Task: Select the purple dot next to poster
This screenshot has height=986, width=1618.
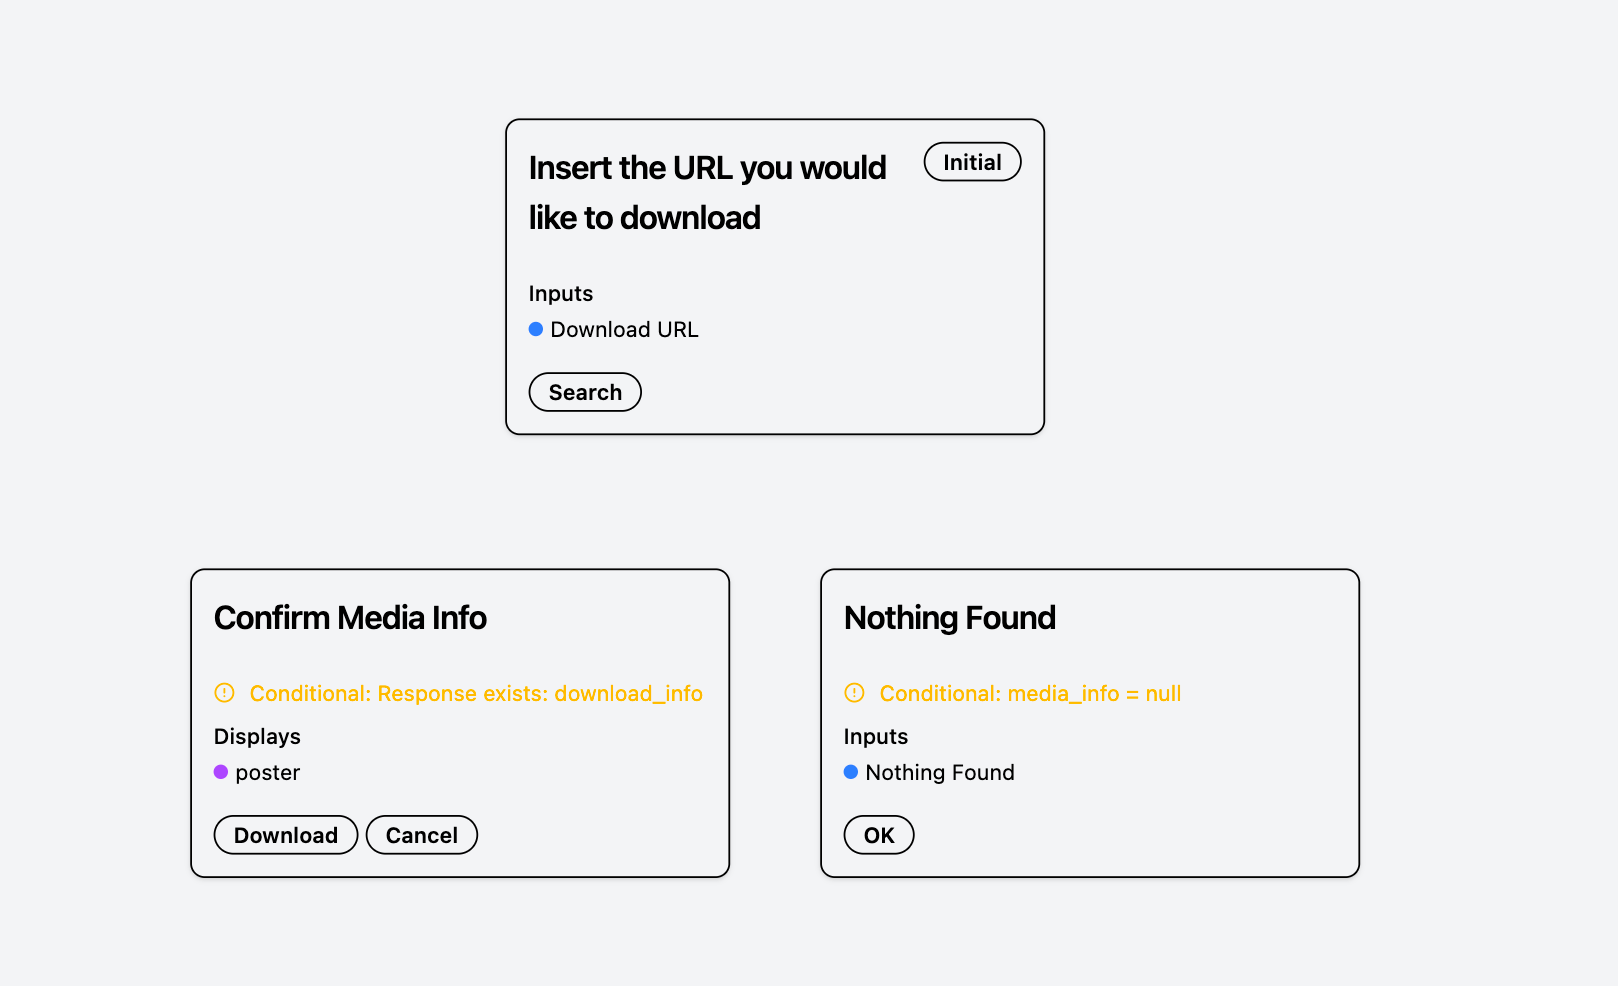Action: (221, 772)
